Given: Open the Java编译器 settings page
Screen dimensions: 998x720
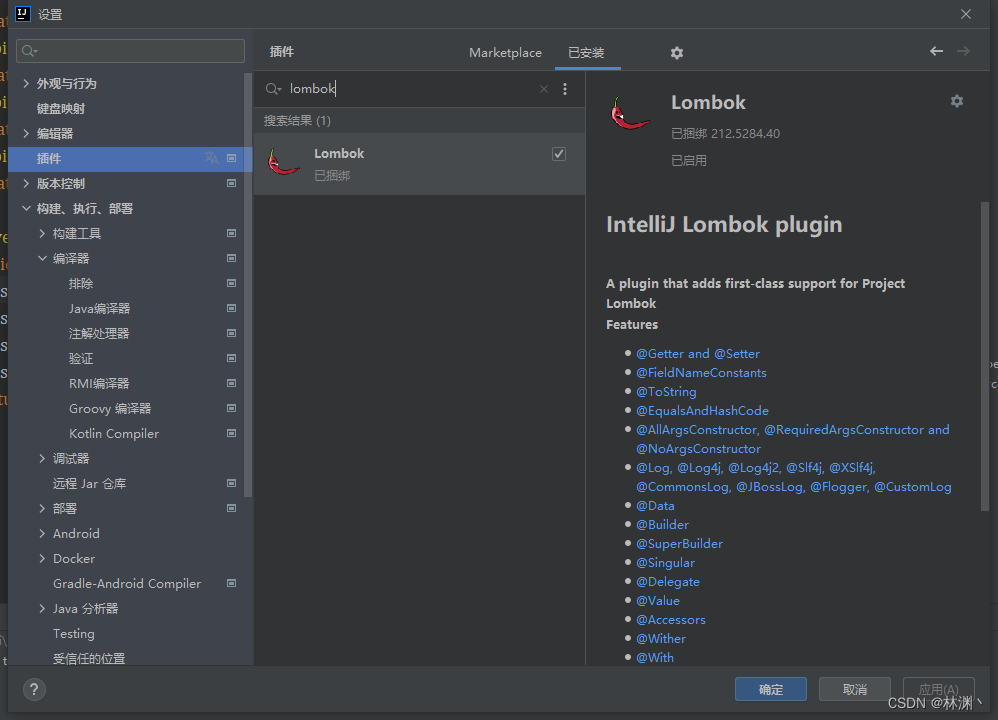Looking at the screenshot, I should [100, 309].
